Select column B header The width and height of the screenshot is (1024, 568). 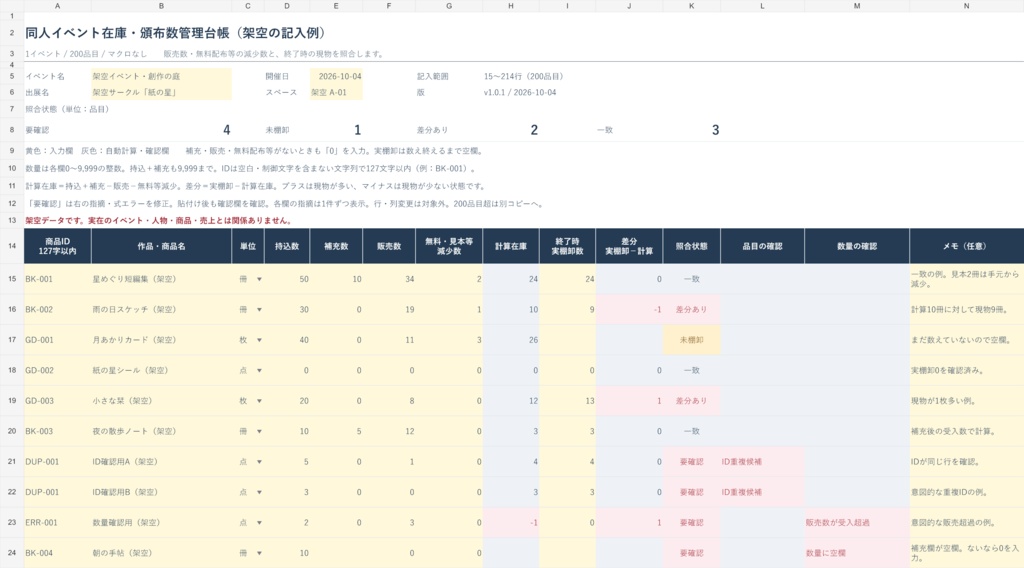[x=161, y=6]
